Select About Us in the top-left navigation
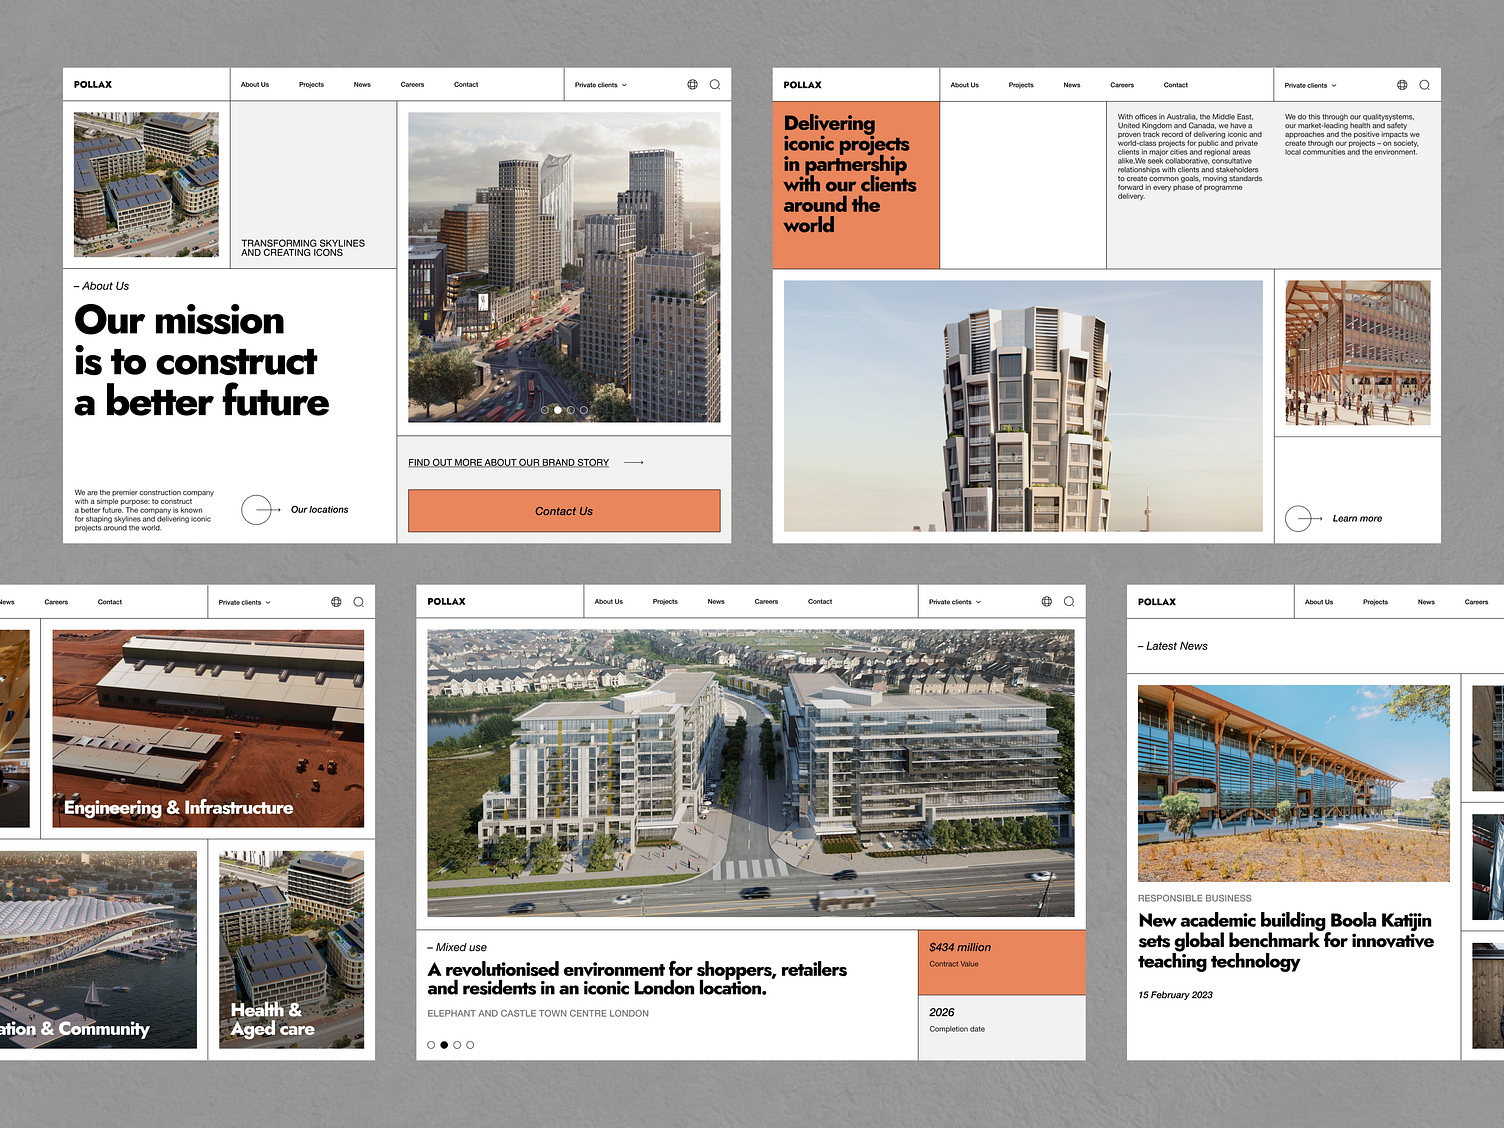The width and height of the screenshot is (1504, 1128). click(255, 84)
